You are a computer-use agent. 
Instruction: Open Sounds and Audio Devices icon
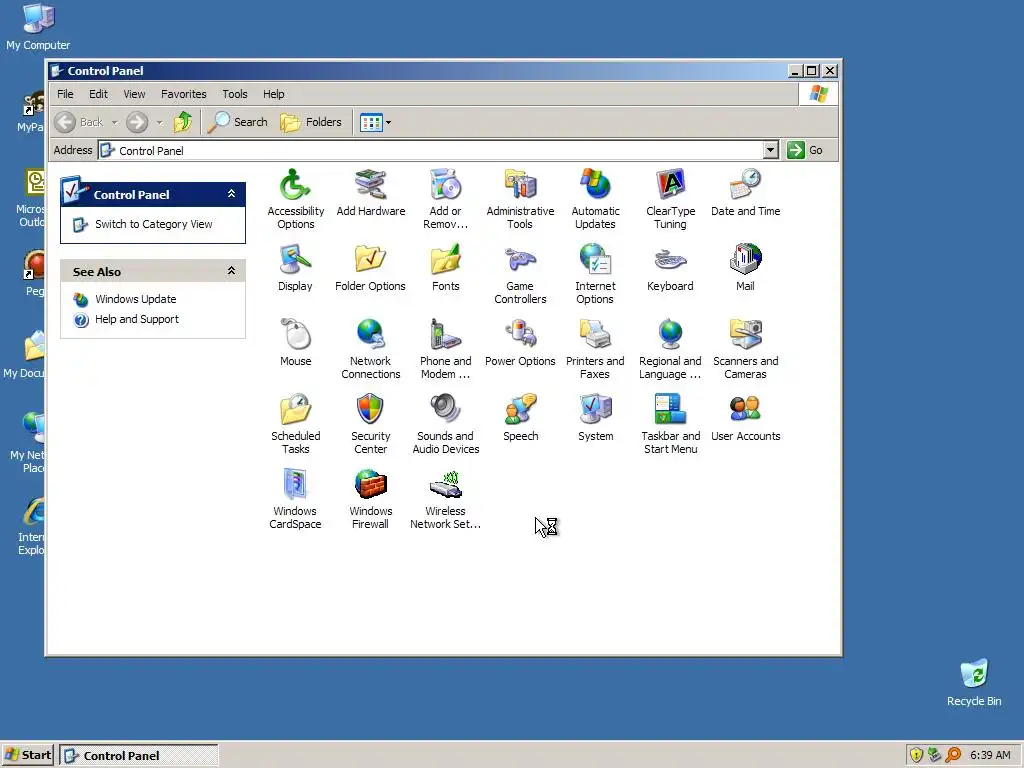pyautogui.click(x=445, y=410)
